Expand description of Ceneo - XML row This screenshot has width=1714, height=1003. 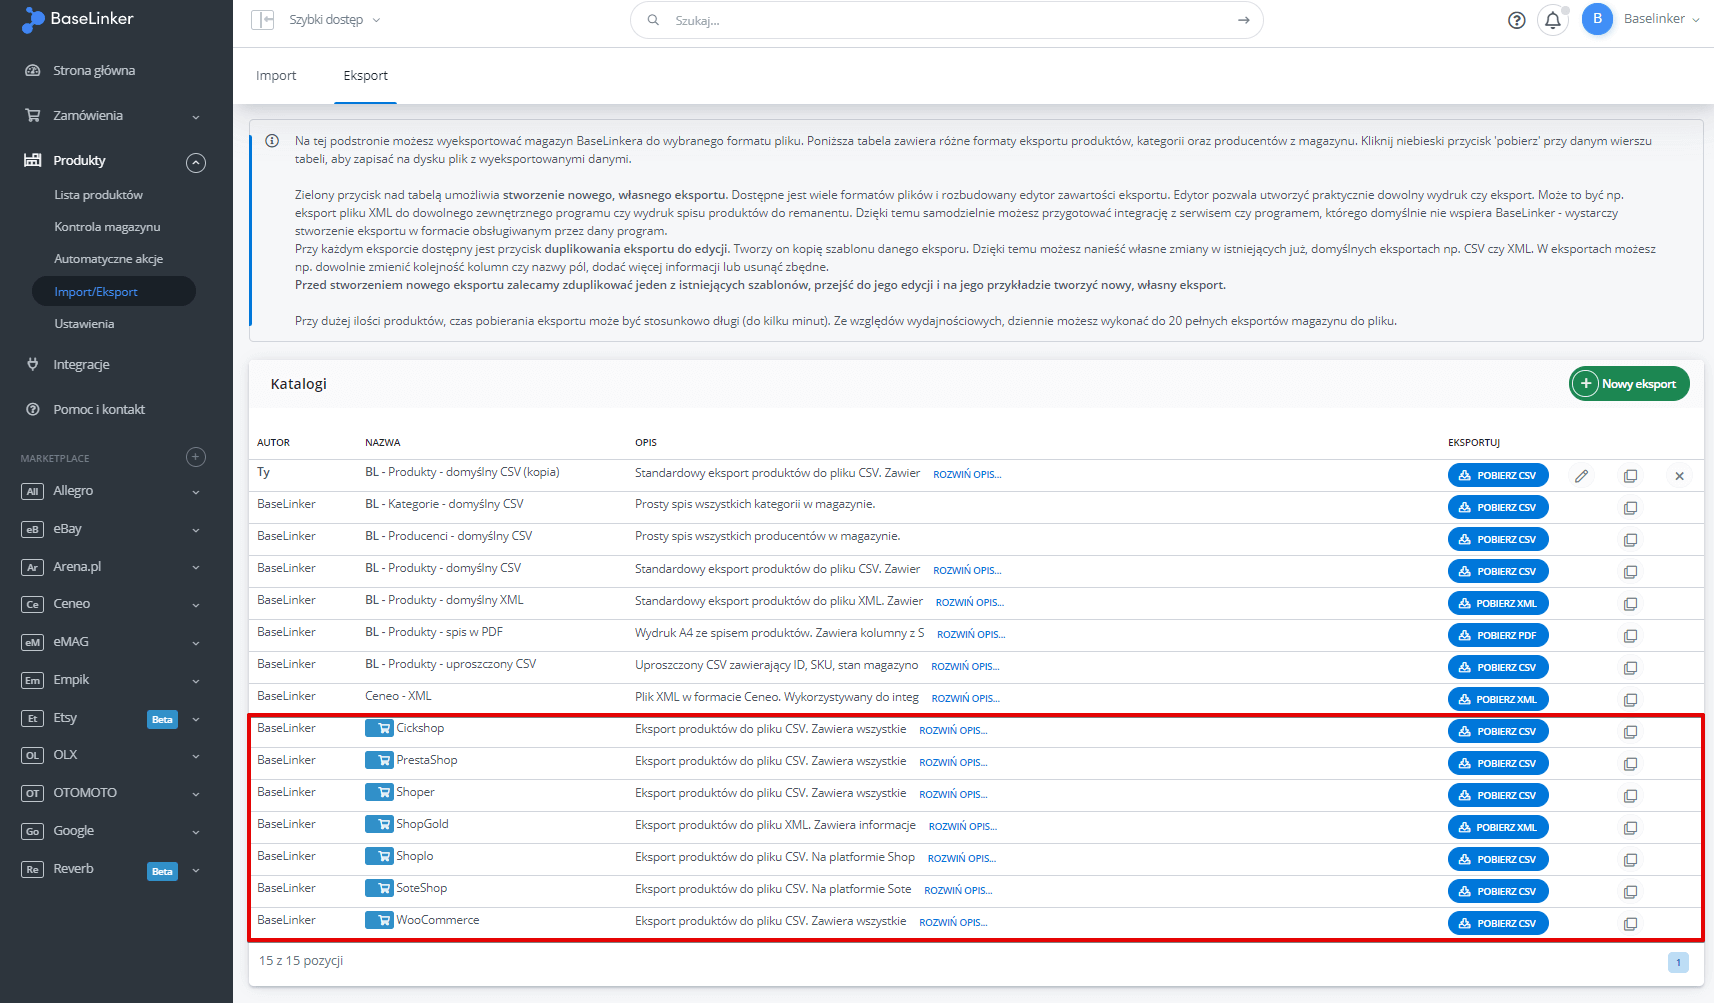pyautogui.click(x=965, y=699)
